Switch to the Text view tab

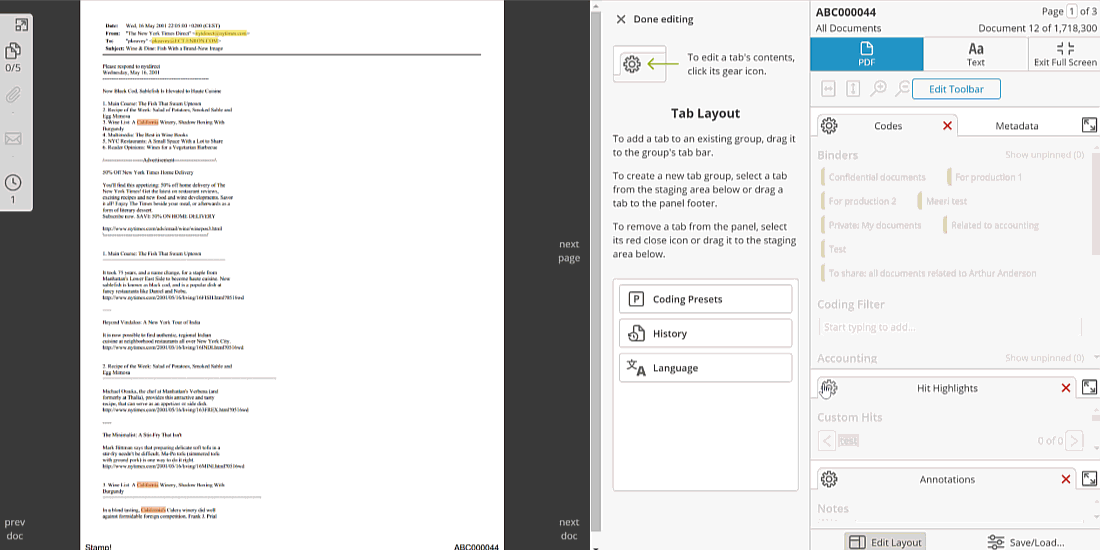(975, 54)
